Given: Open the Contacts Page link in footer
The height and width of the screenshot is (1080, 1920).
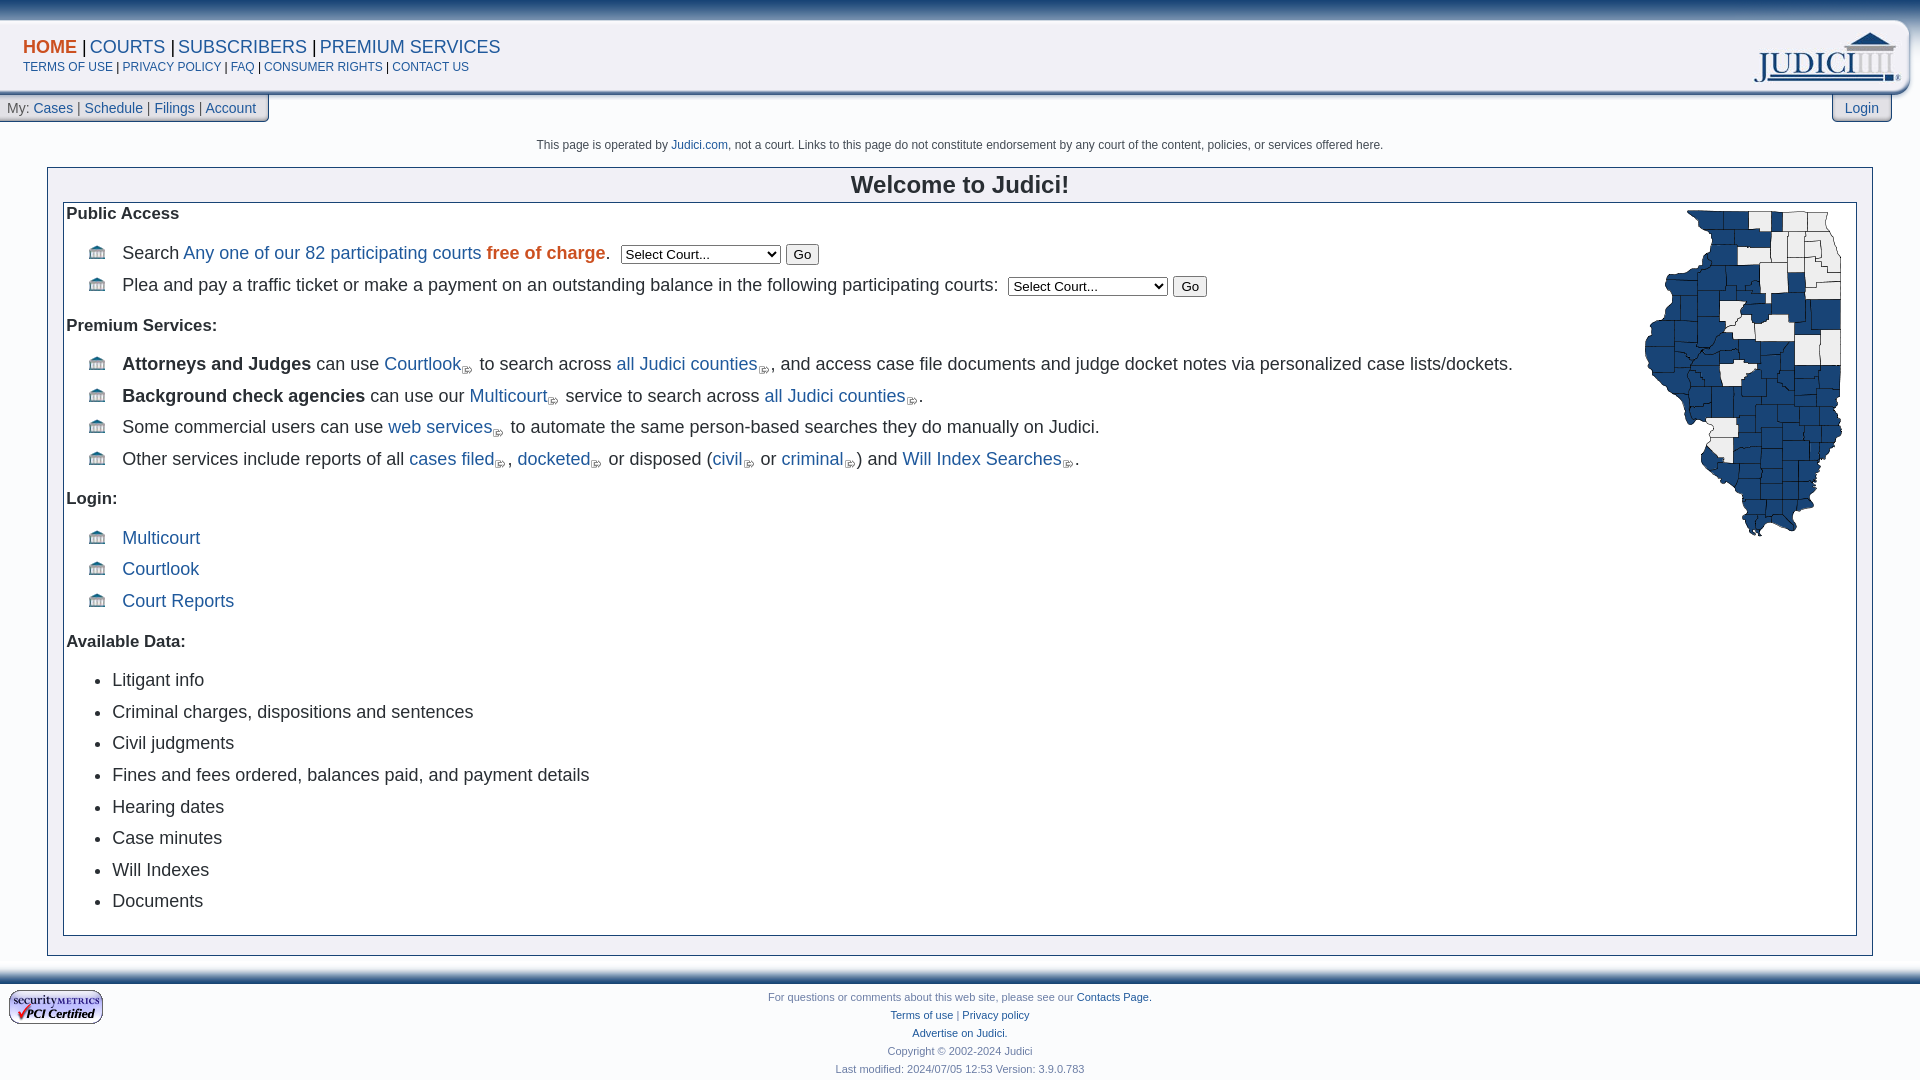Looking at the screenshot, I should 1114,997.
